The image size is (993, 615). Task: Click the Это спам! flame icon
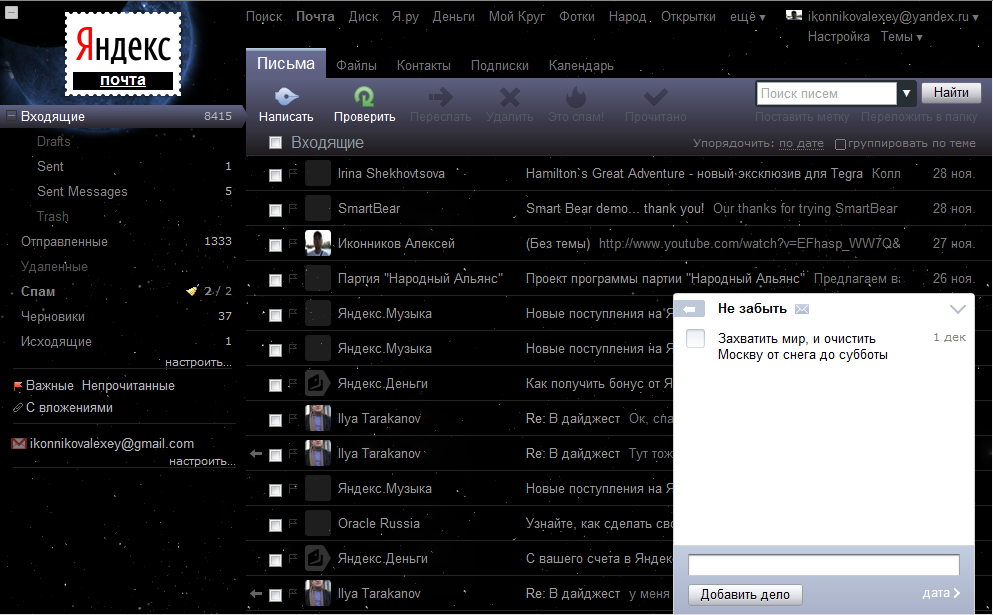coord(576,97)
